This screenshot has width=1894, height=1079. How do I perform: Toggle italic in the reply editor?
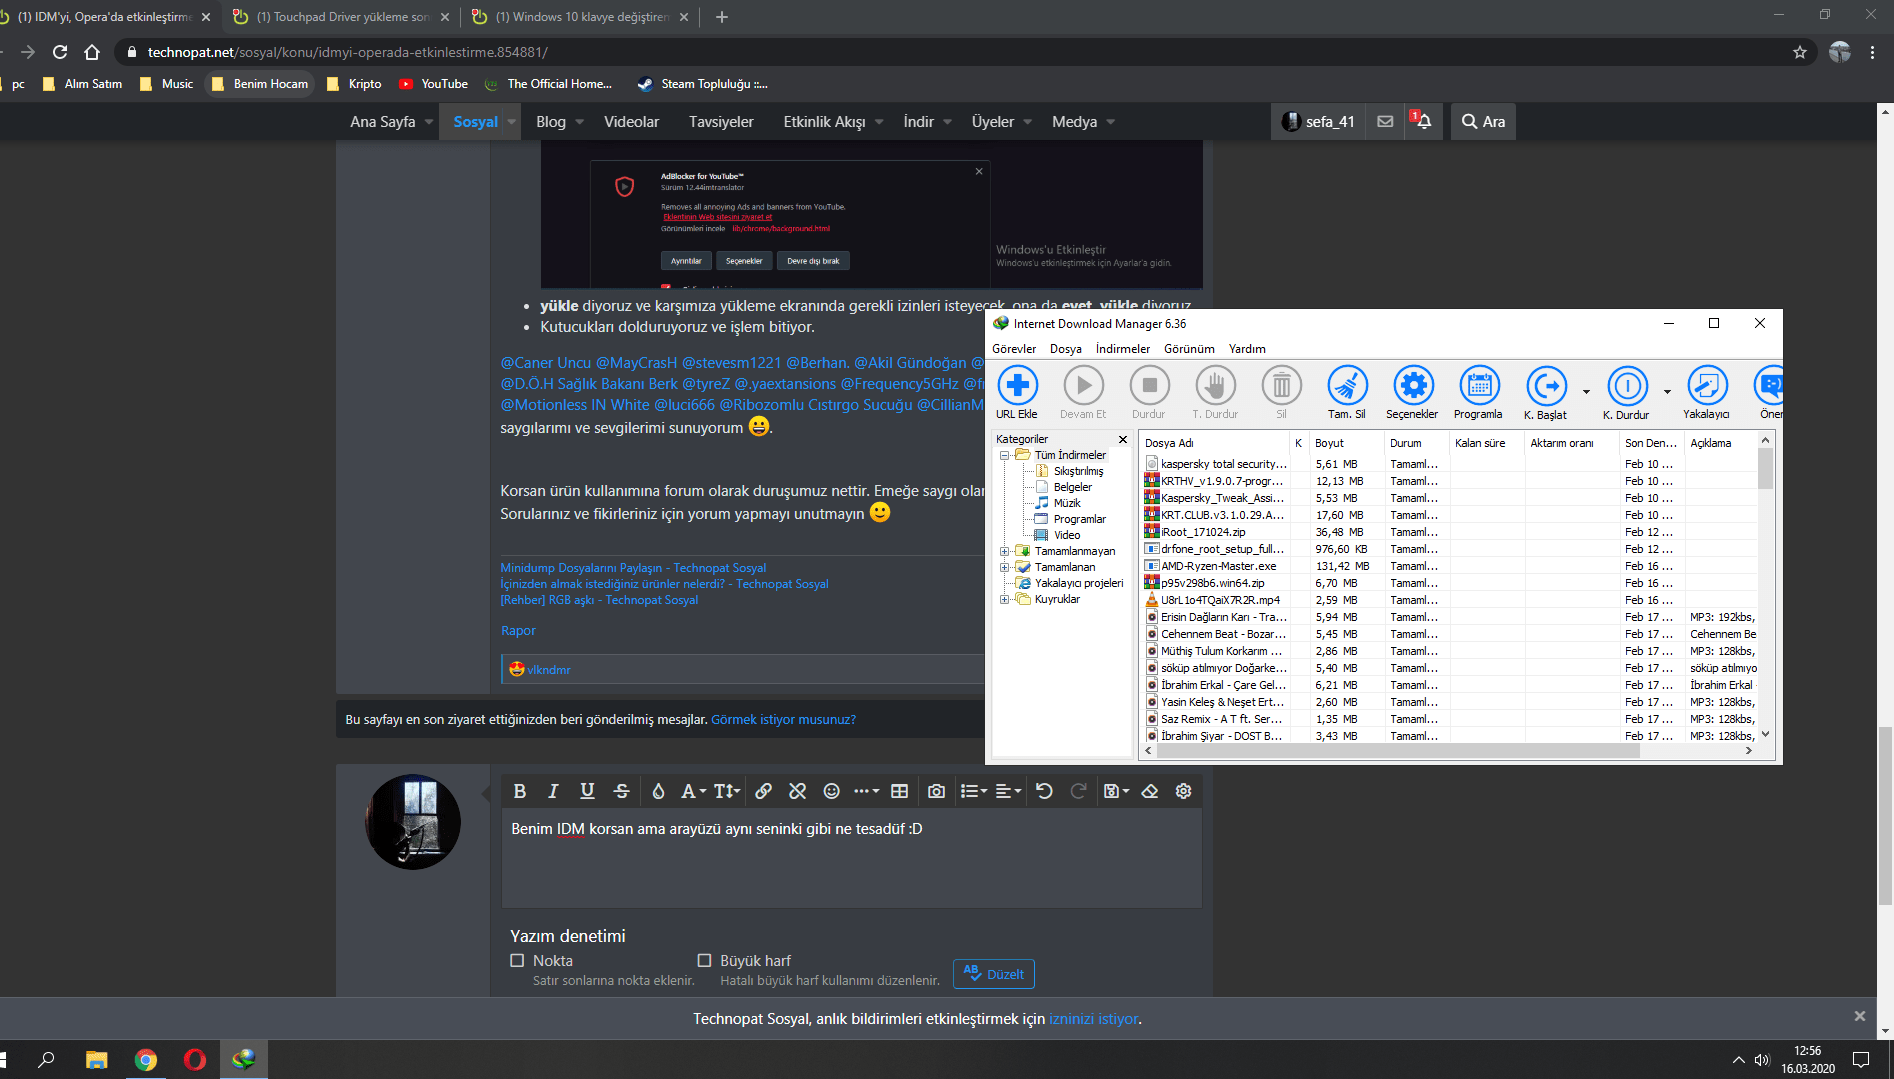point(553,791)
